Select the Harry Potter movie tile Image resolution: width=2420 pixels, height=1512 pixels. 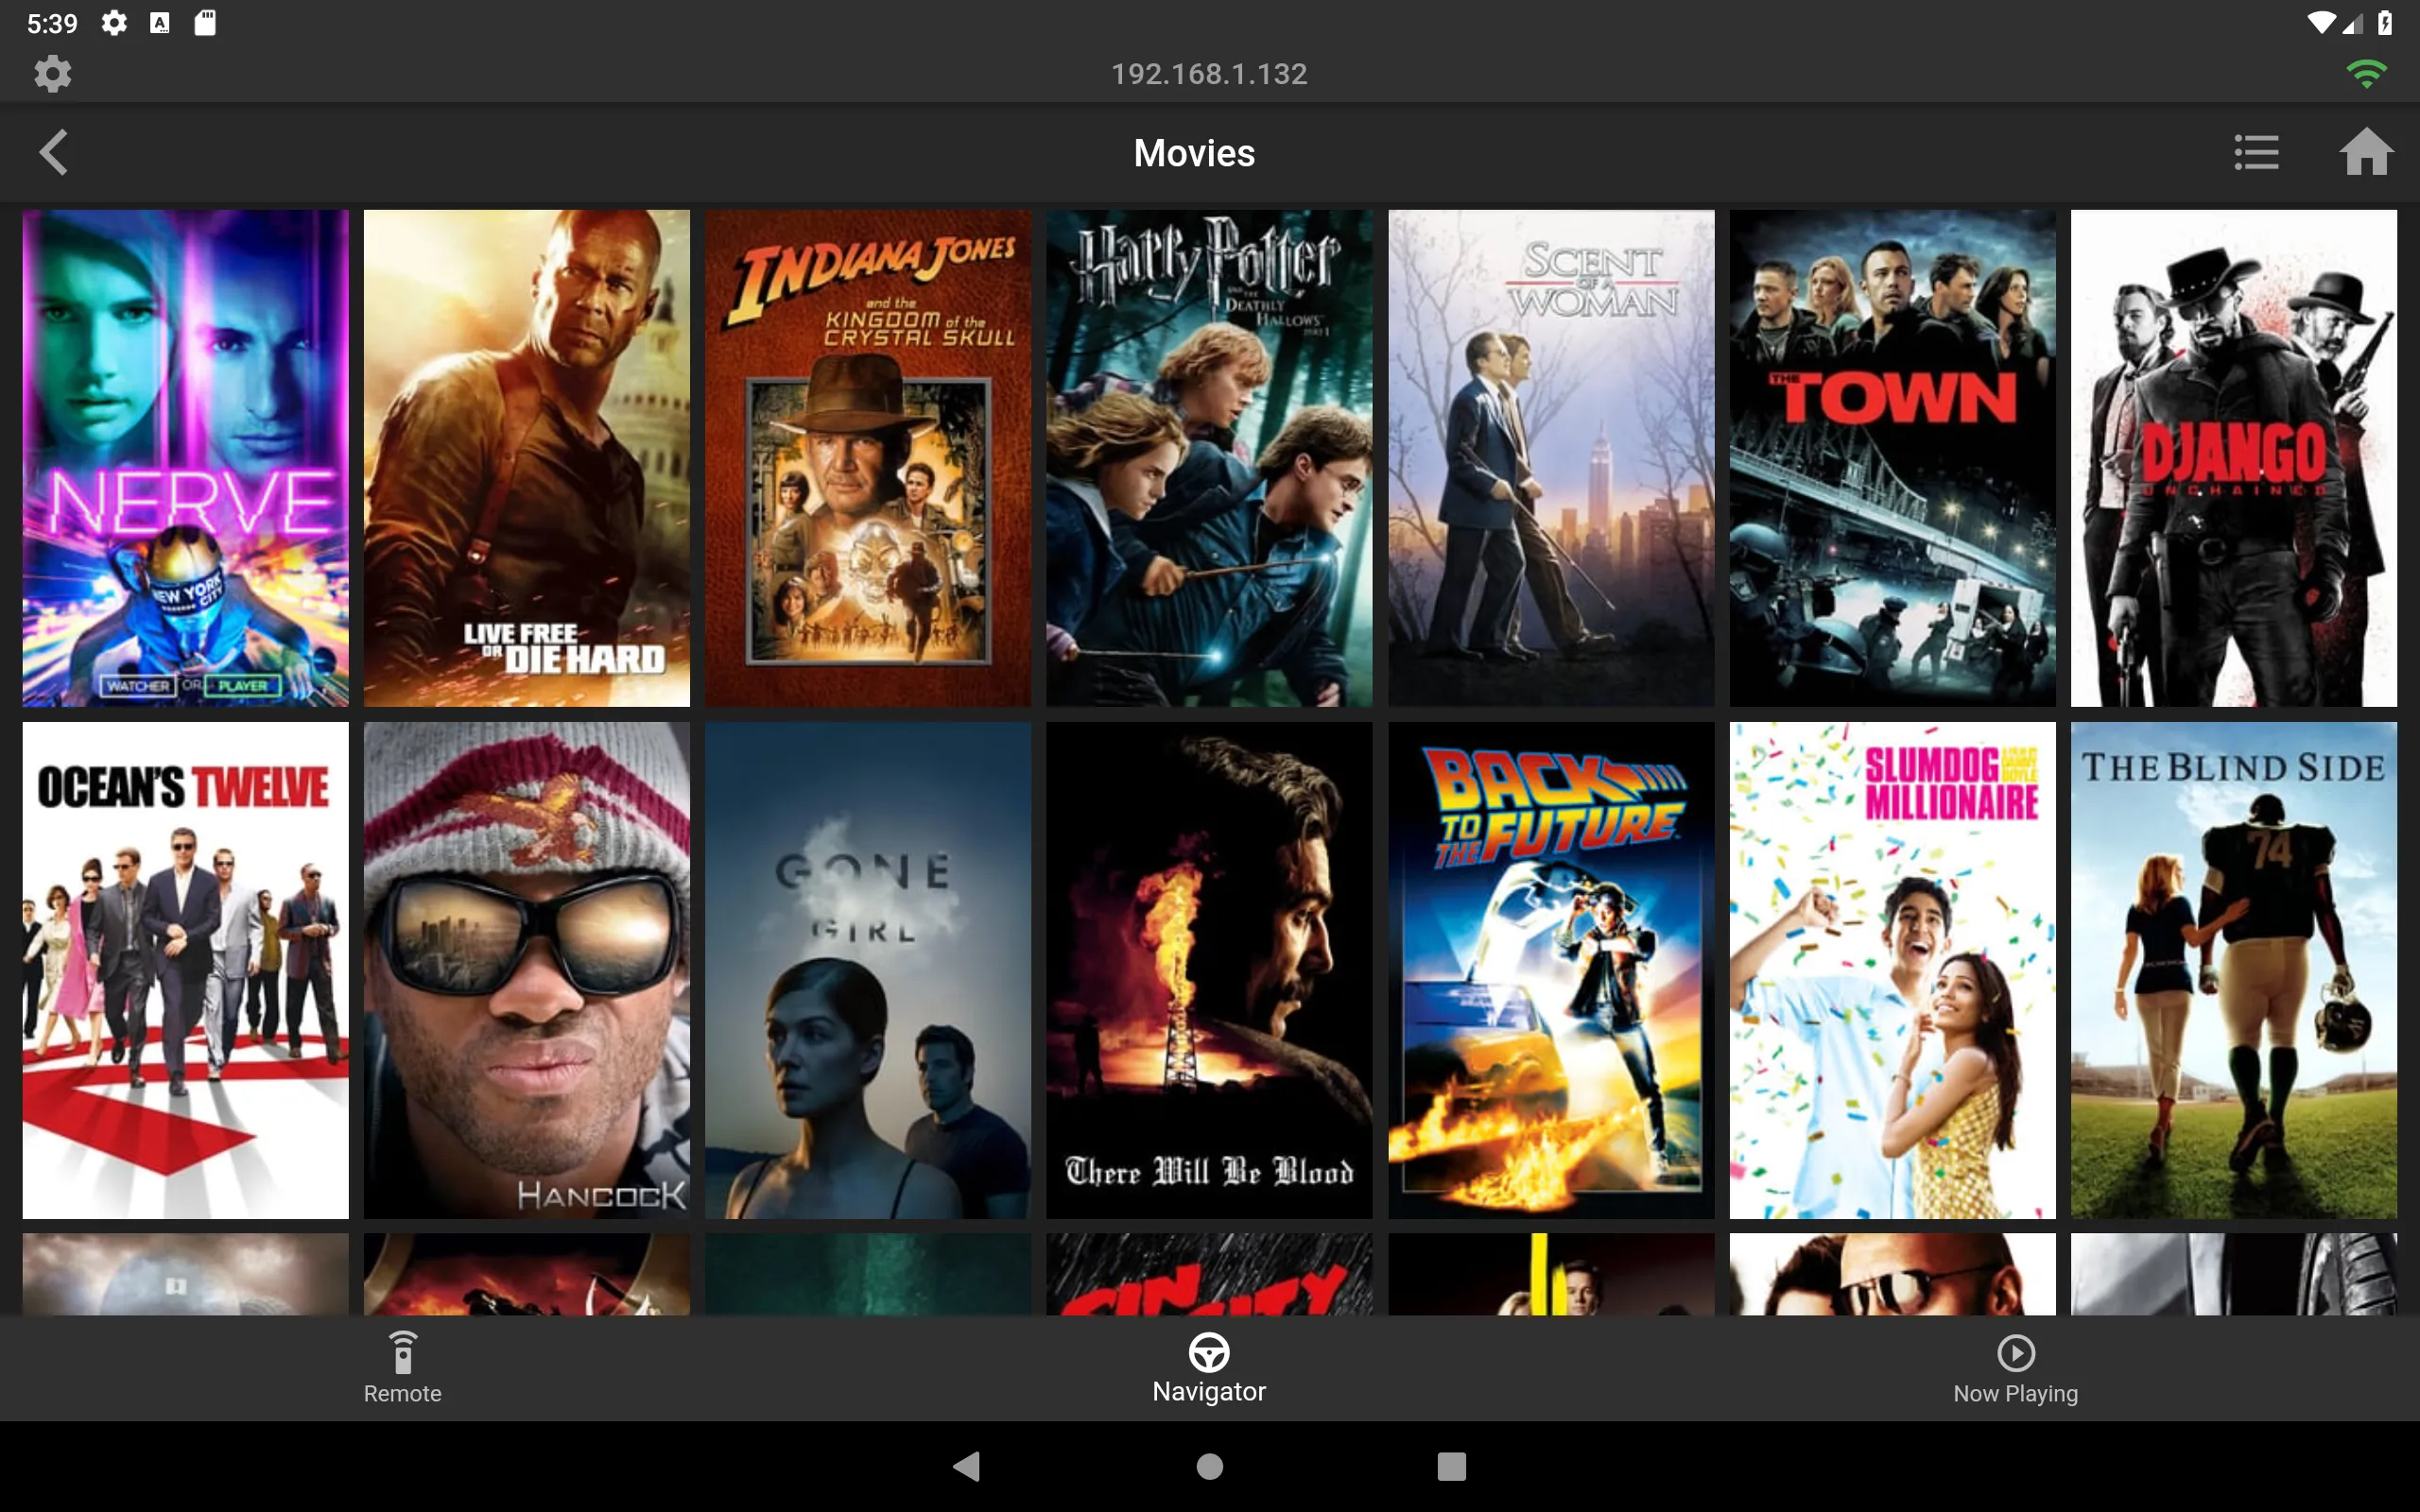point(1211,458)
